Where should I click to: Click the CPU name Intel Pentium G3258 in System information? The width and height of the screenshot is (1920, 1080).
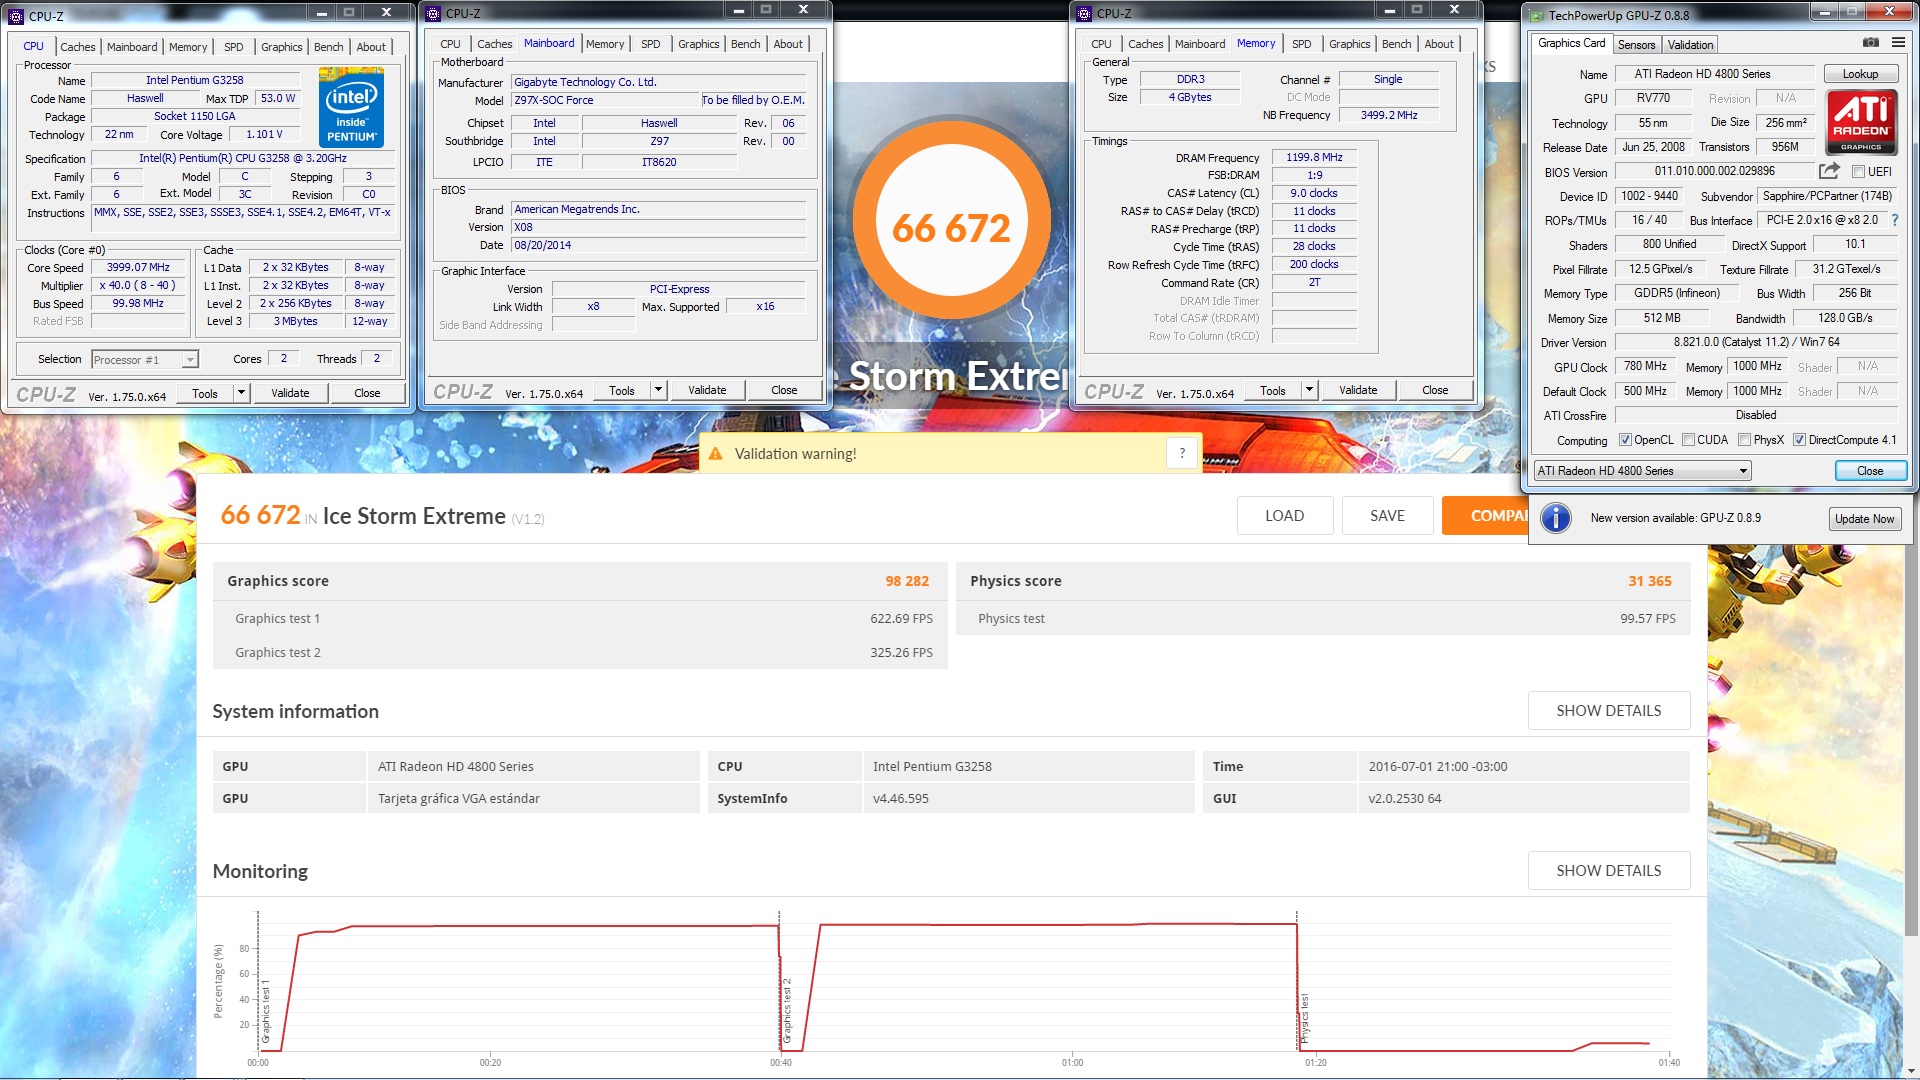tap(932, 767)
